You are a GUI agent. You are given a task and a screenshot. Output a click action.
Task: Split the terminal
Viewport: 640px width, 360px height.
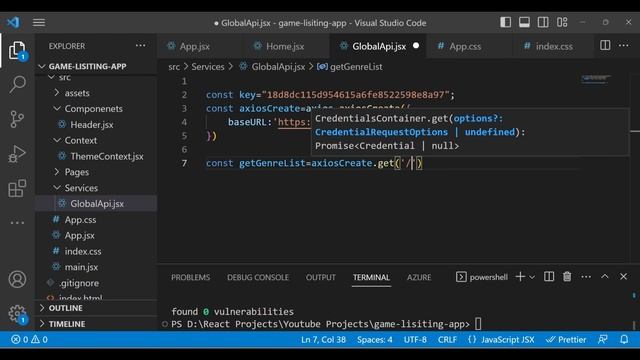[x=549, y=277]
